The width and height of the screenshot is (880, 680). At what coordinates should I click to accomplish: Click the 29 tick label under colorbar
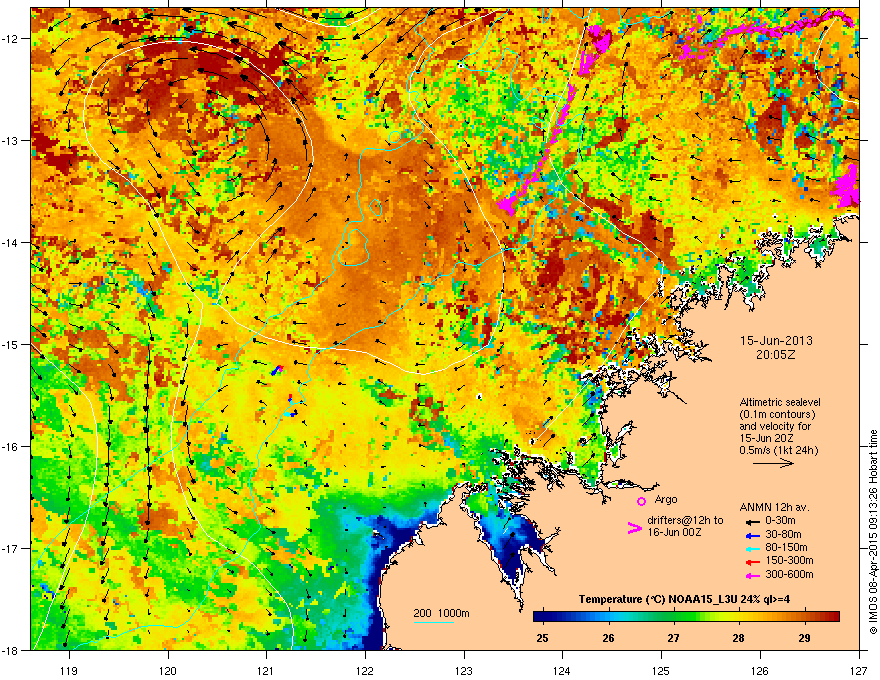804,637
